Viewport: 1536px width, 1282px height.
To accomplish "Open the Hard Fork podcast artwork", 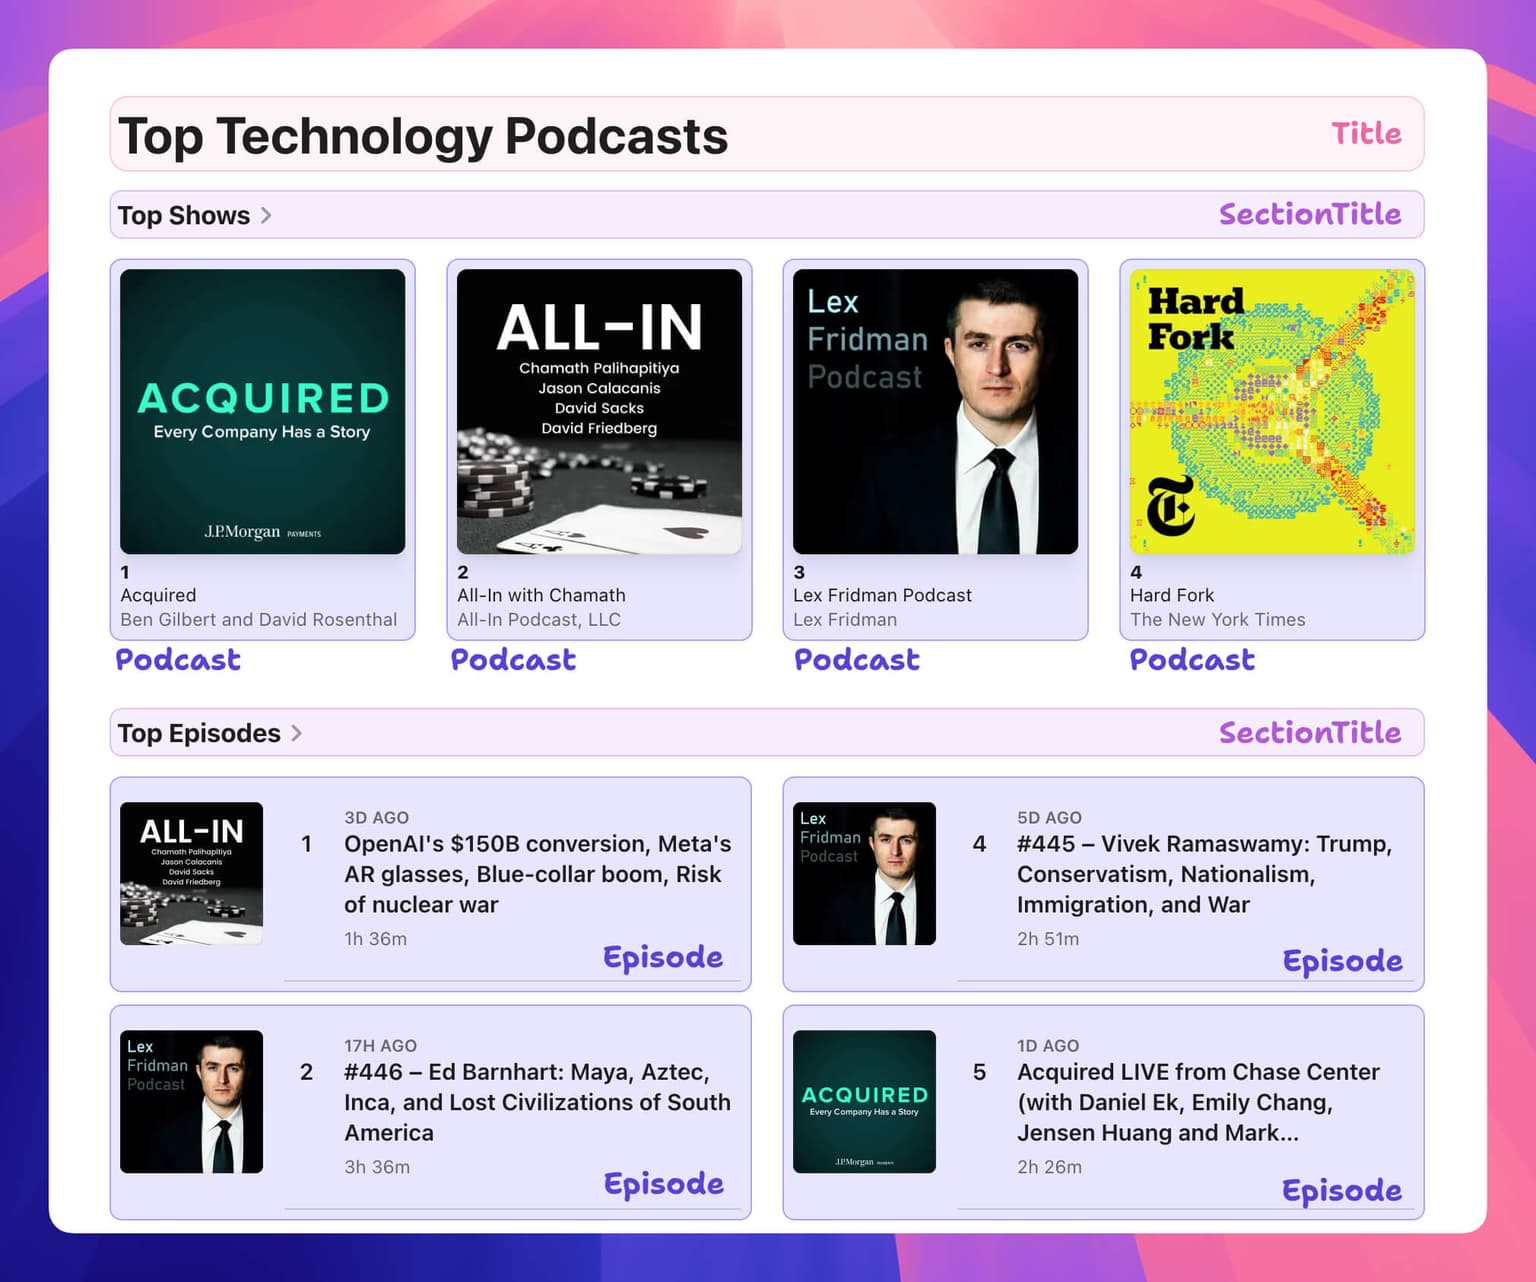I will [x=1272, y=411].
